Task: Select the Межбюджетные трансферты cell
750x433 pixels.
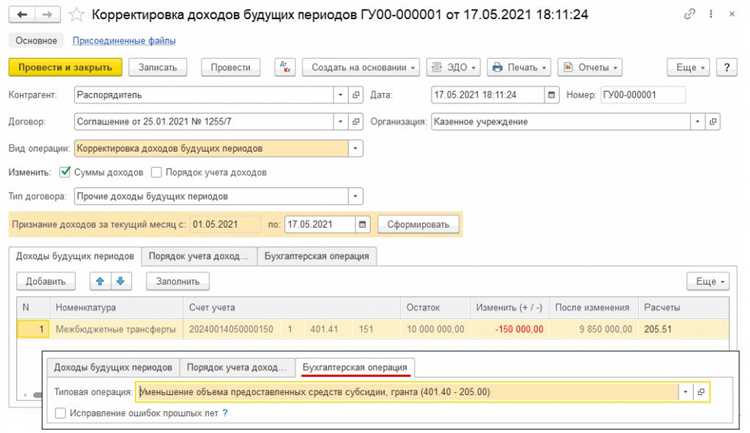Action: click(116, 329)
